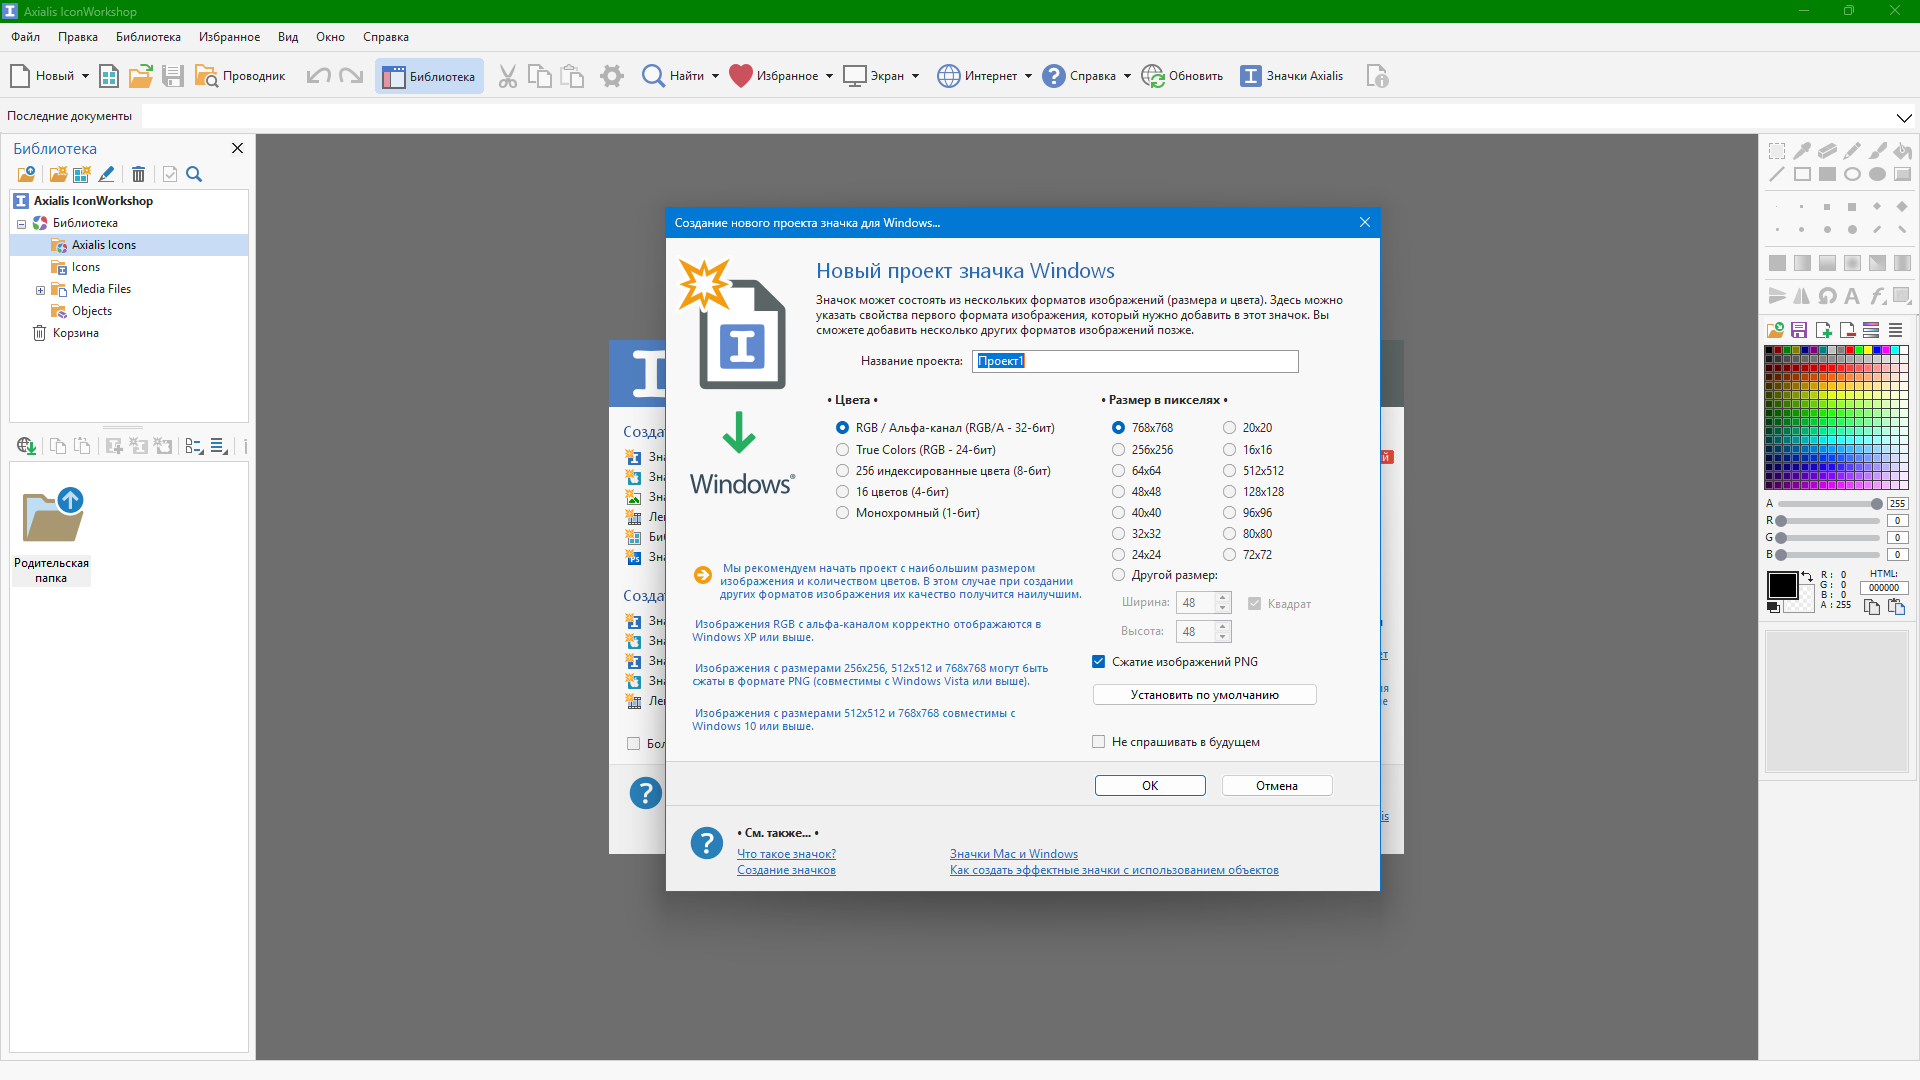Confirm the dialog with OK
The width and height of the screenshot is (1920, 1080).
(x=1150, y=786)
